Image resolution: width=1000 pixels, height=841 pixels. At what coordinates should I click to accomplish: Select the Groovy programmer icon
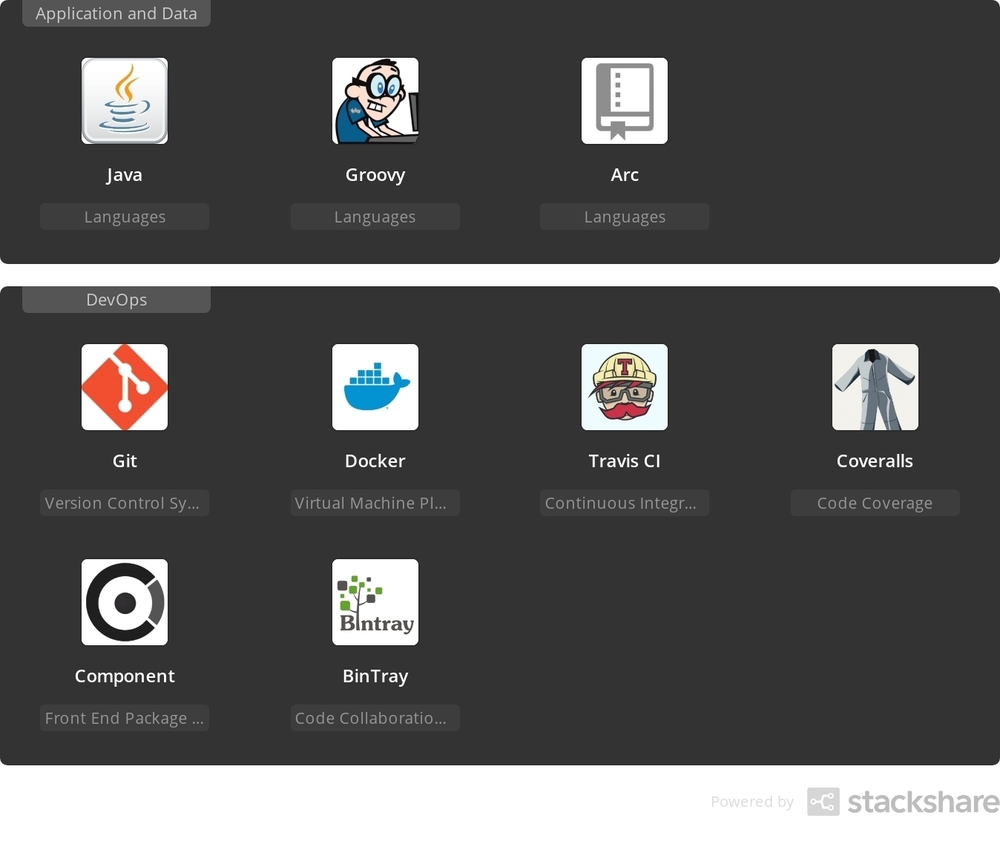(375, 100)
